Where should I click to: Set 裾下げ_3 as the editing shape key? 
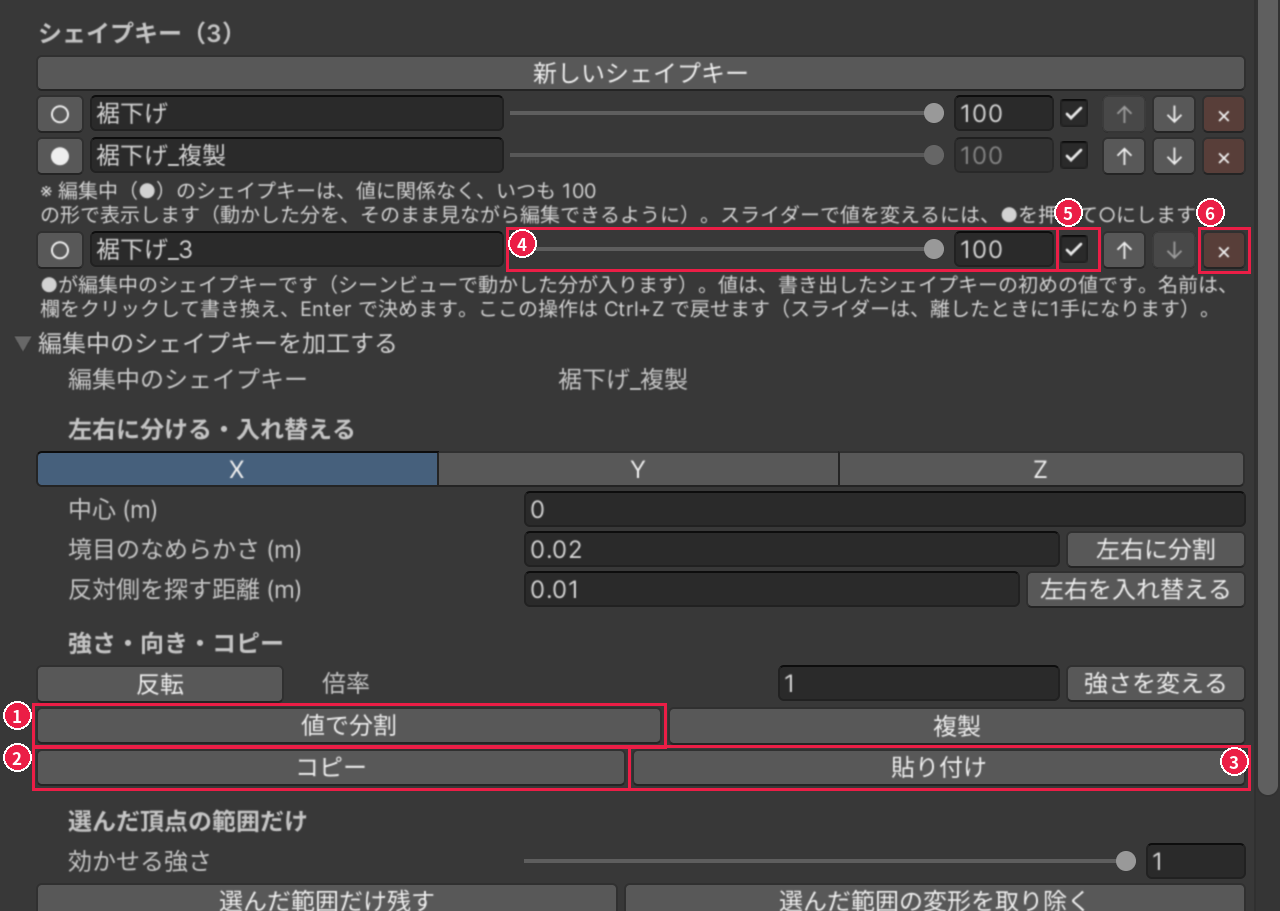59,250
